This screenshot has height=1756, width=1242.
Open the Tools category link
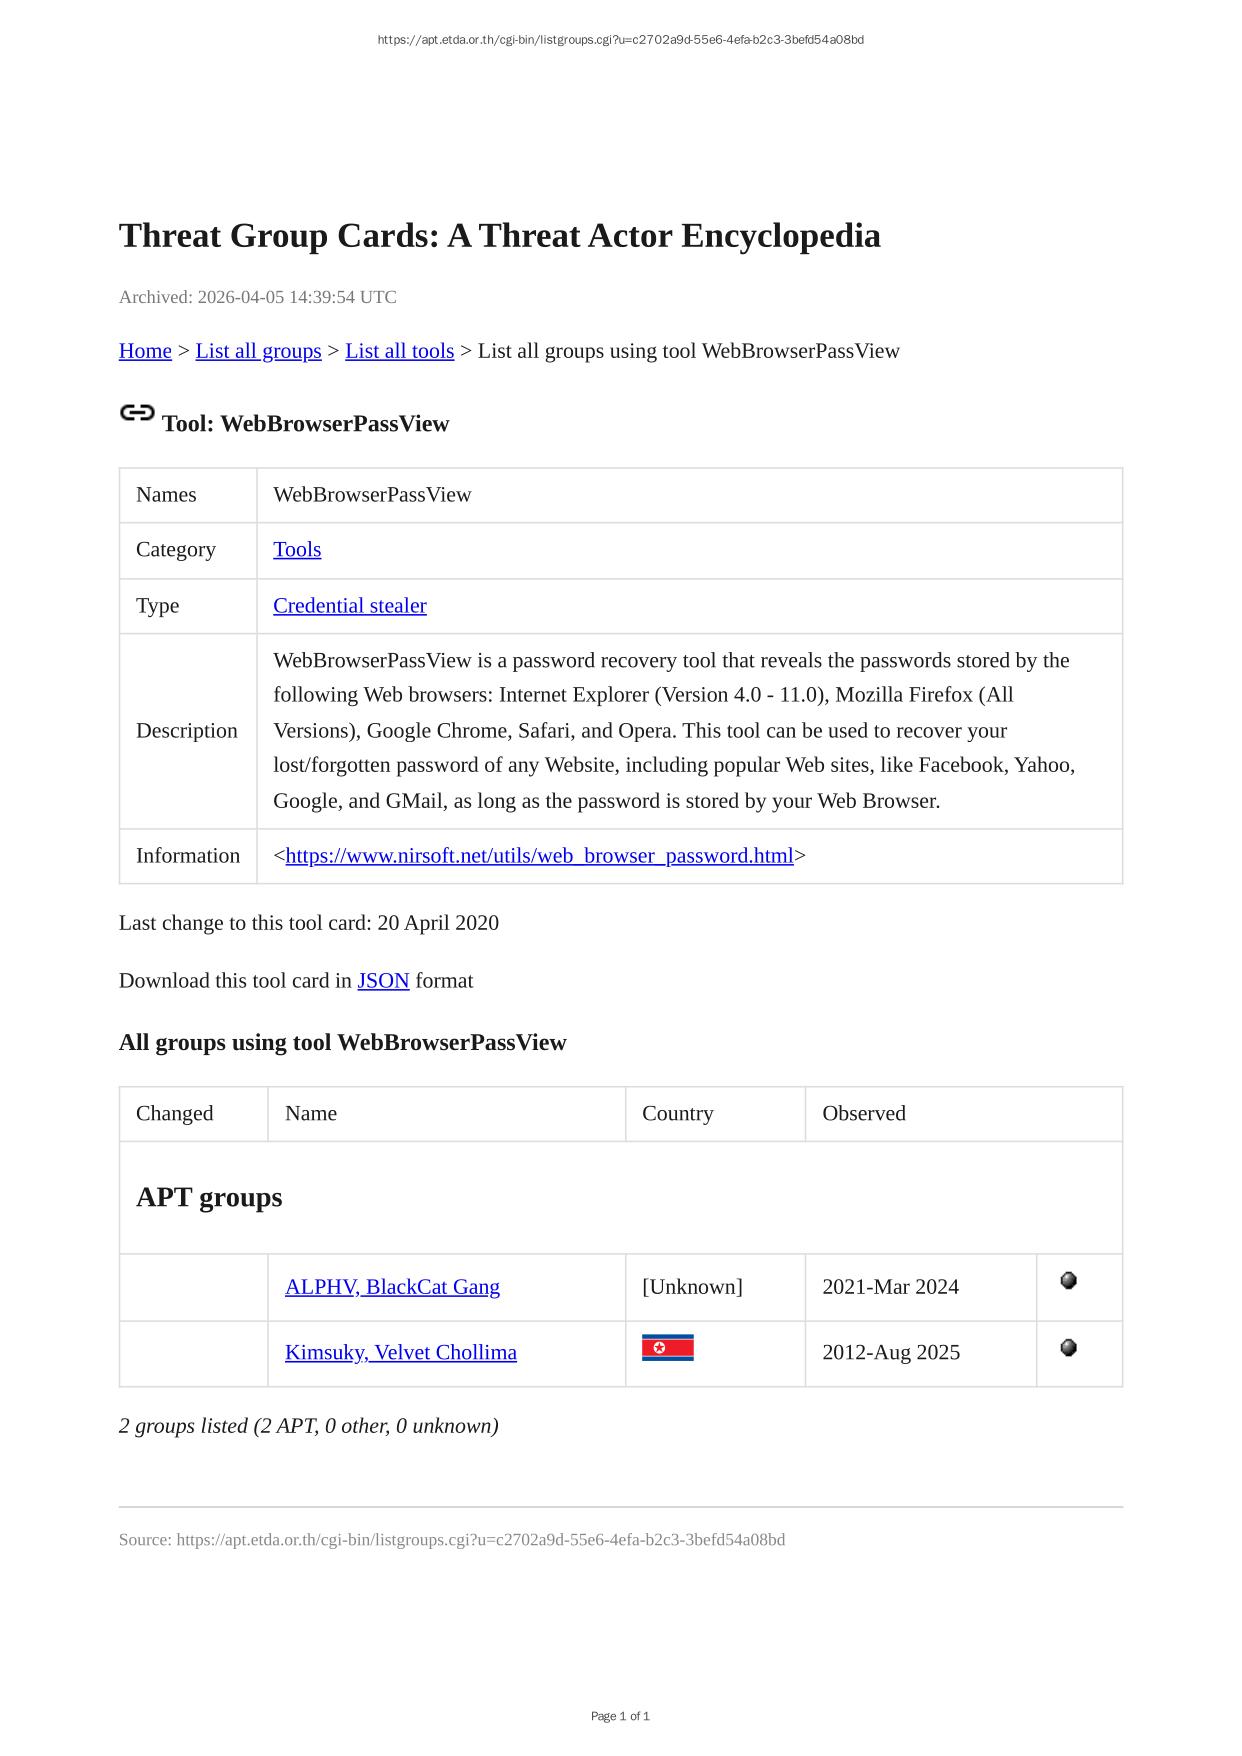(x=297, y=550)
